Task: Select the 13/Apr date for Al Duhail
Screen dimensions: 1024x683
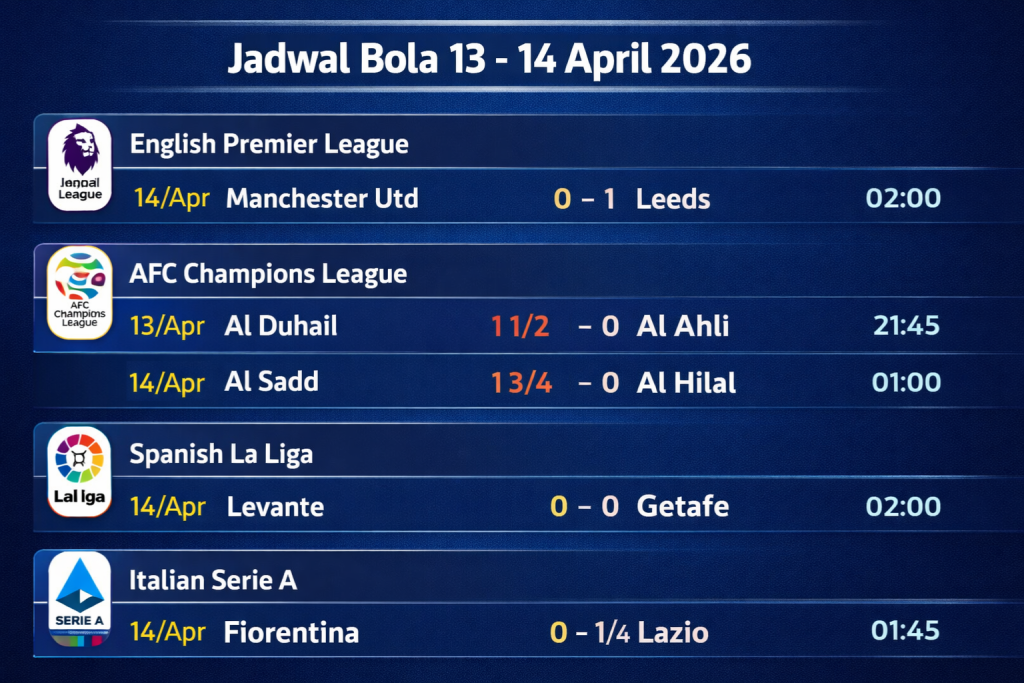Action: 167,326
